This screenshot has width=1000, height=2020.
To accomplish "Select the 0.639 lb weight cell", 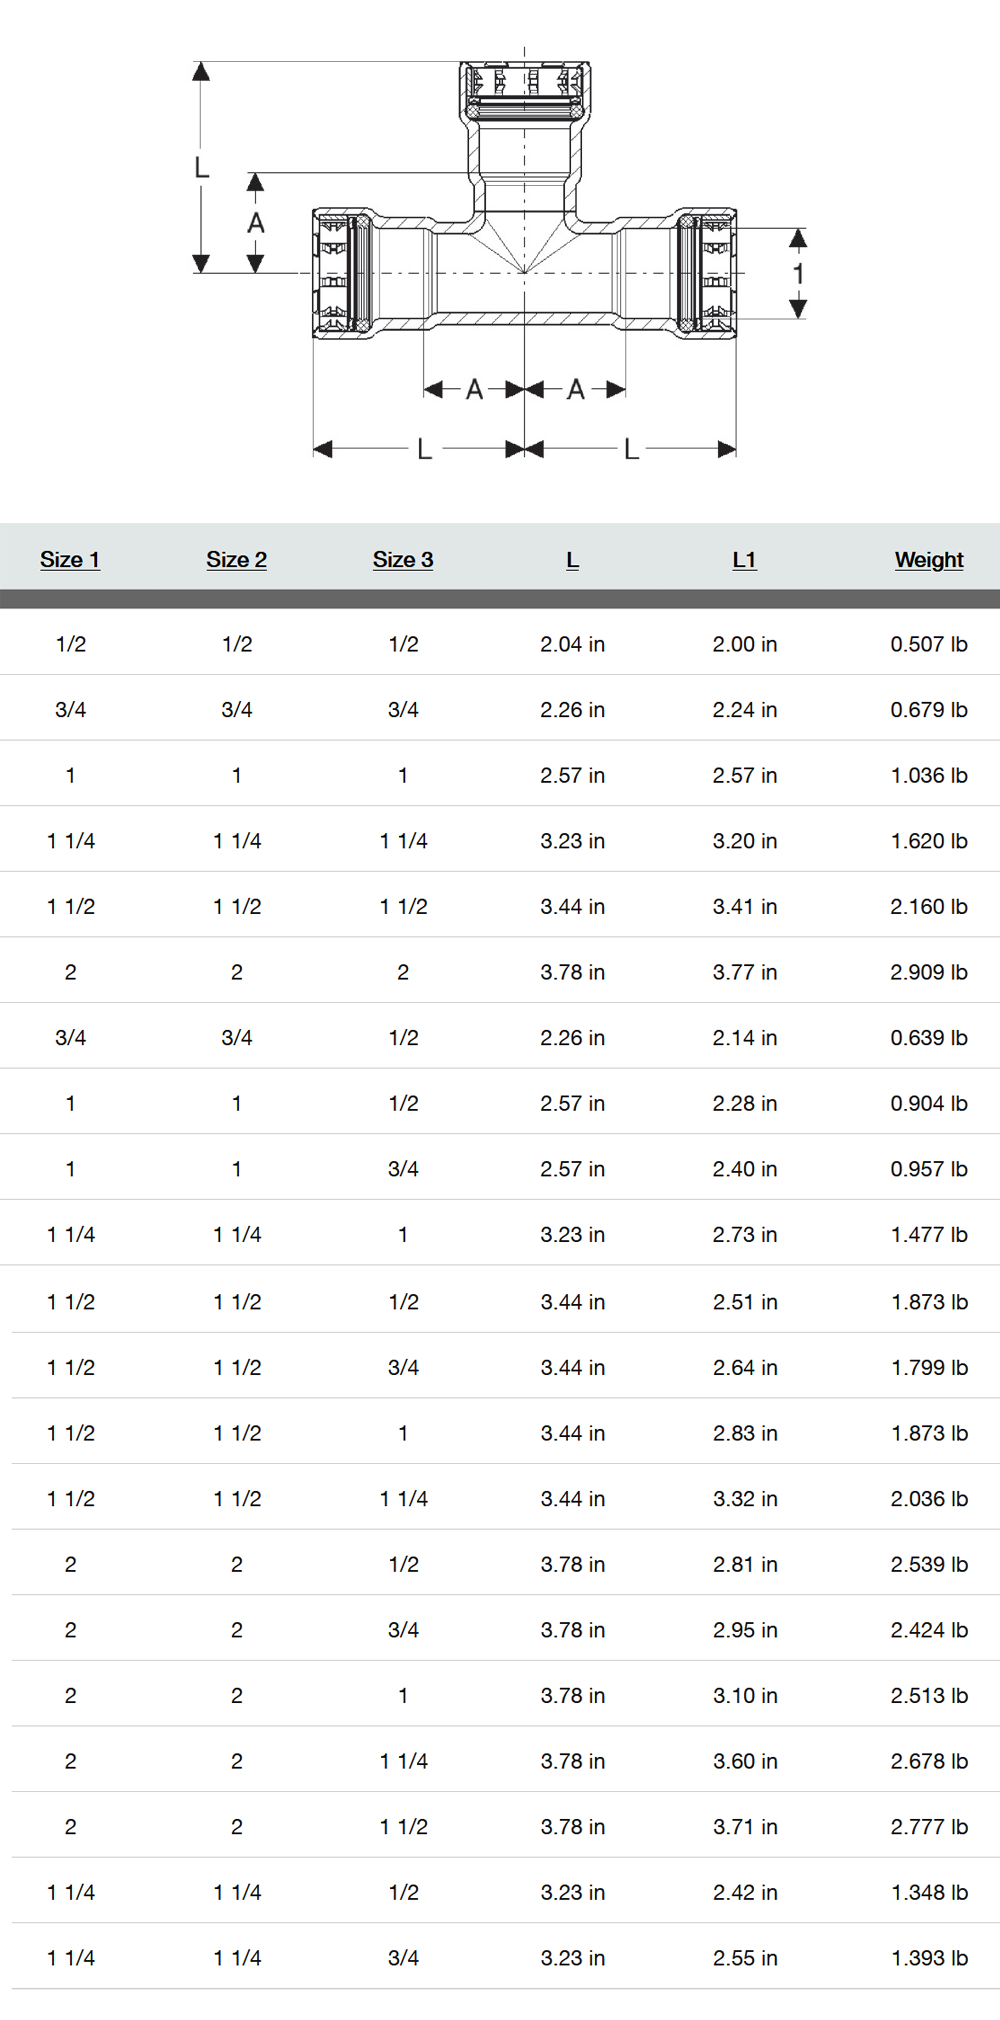I will 929,1038.
